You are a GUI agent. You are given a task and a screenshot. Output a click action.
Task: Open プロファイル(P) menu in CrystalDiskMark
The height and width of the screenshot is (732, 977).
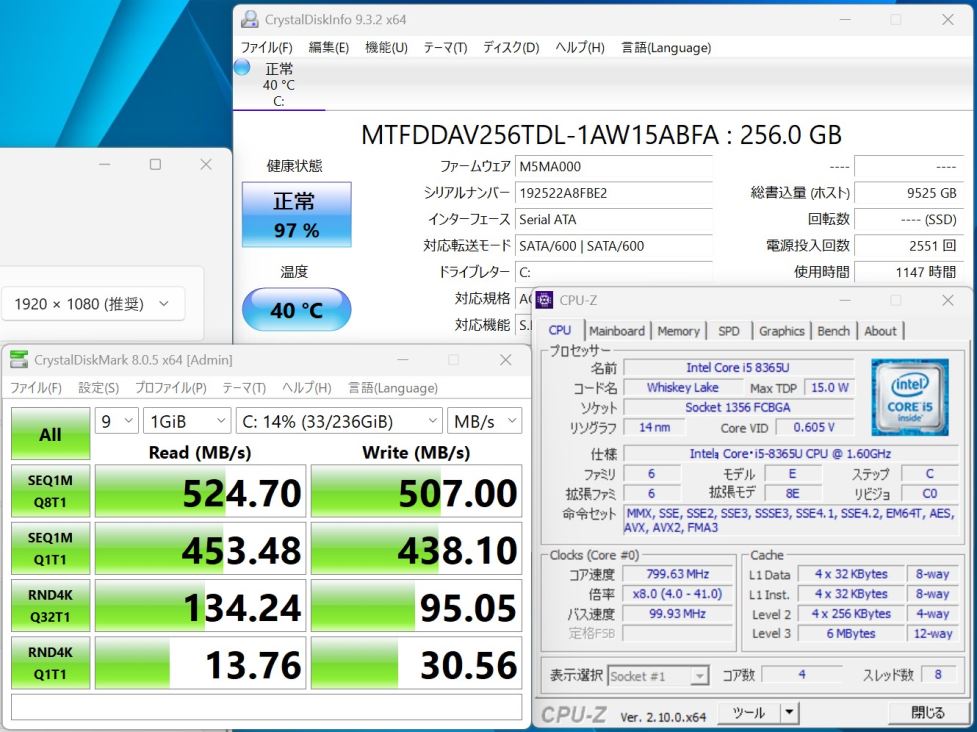(x=171, y=387)
